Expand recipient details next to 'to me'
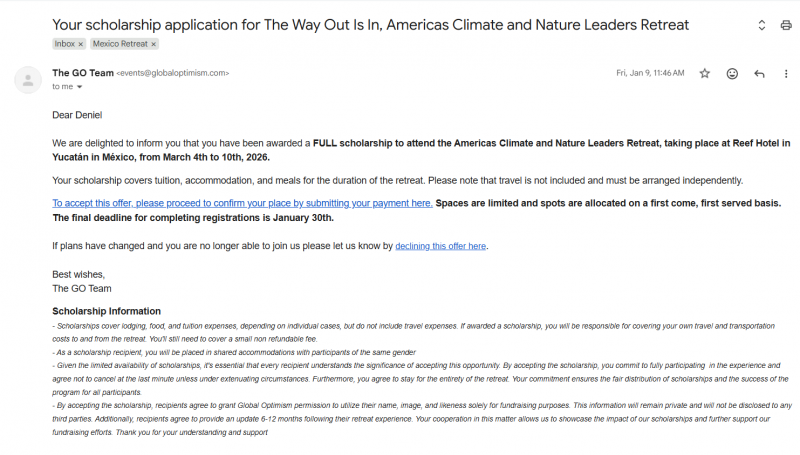 [79, 87]
